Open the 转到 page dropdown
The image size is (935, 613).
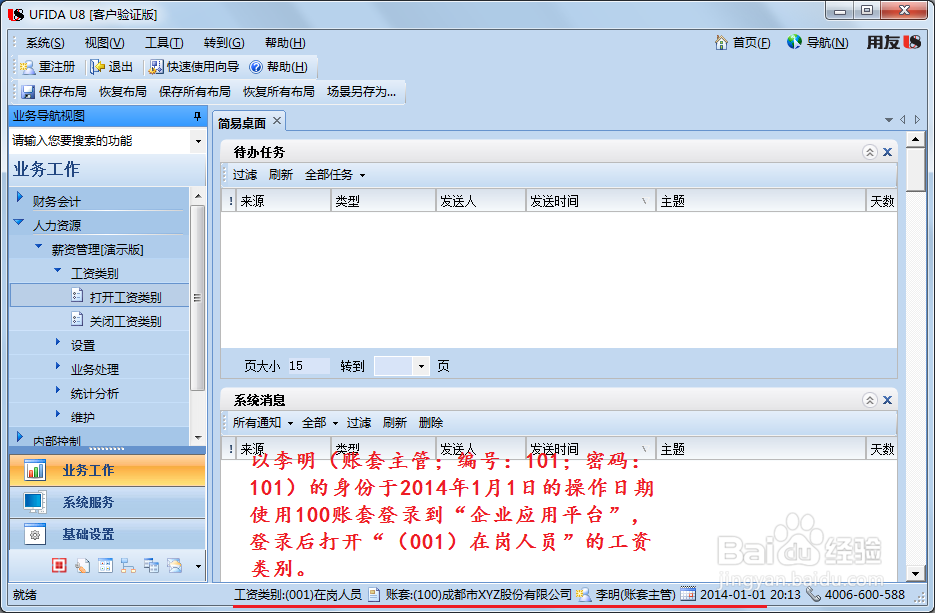[421, 366]
